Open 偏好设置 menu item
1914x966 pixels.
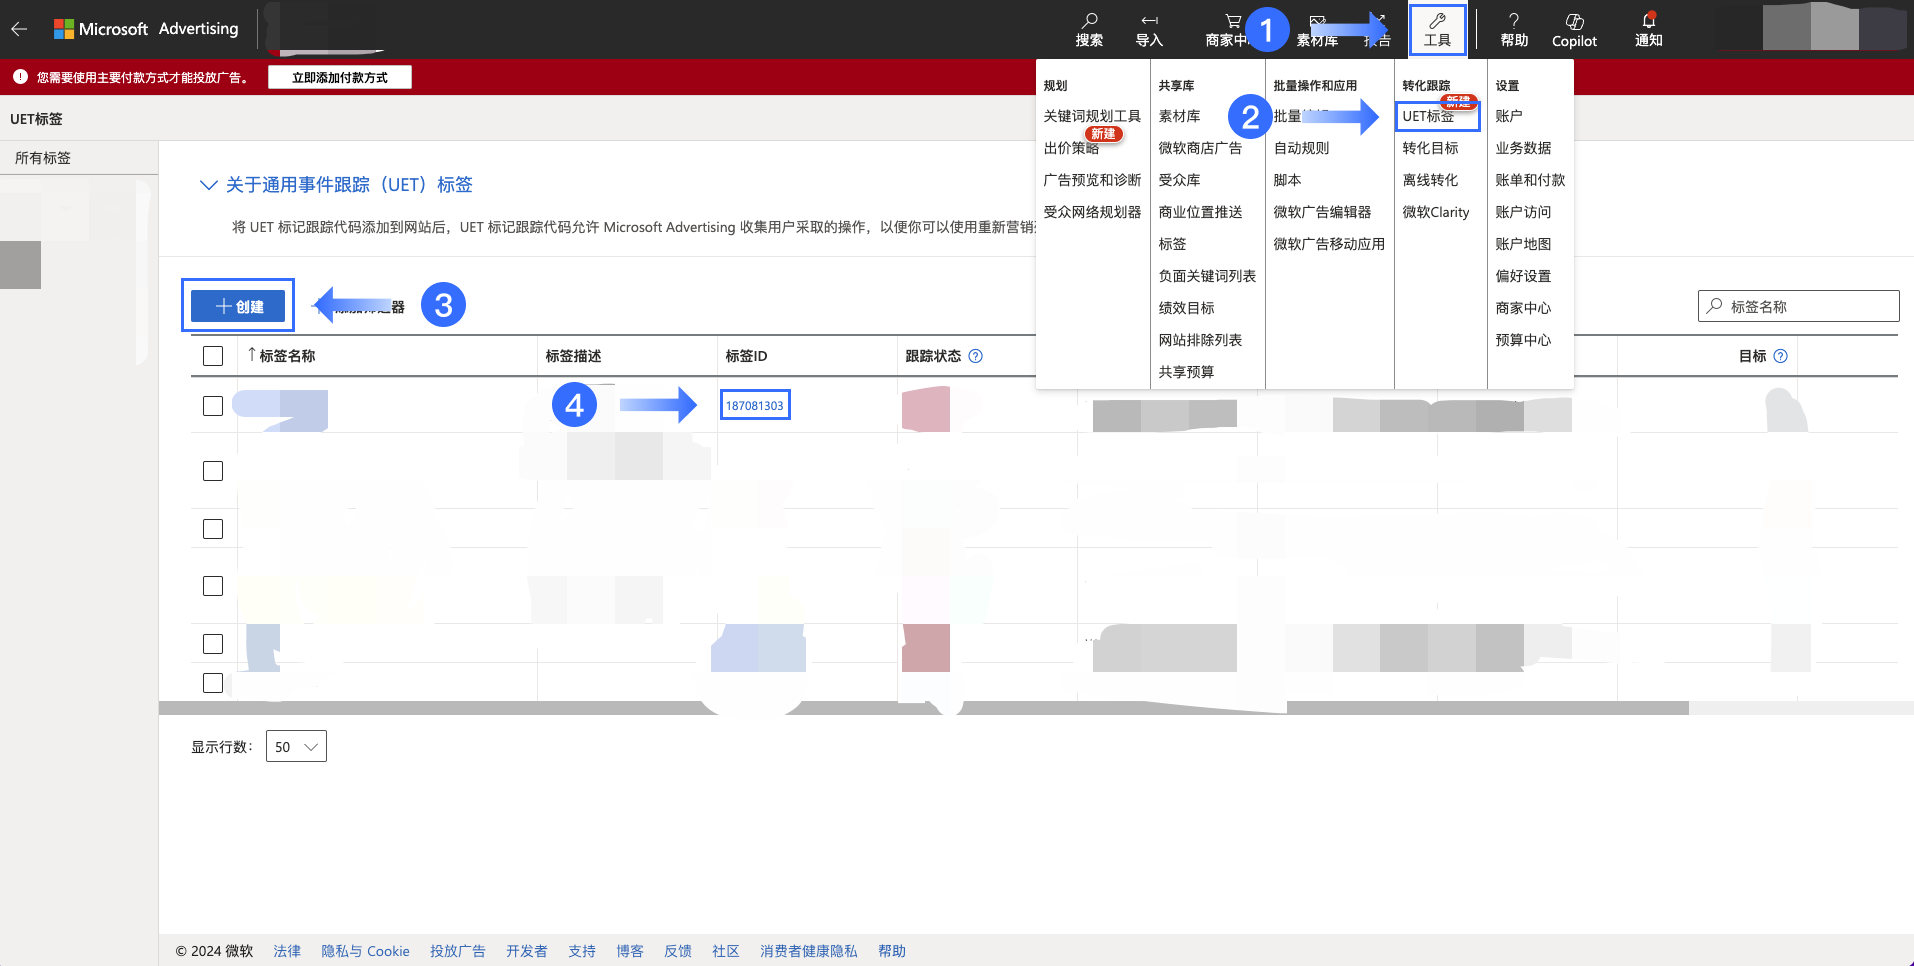1523,276
